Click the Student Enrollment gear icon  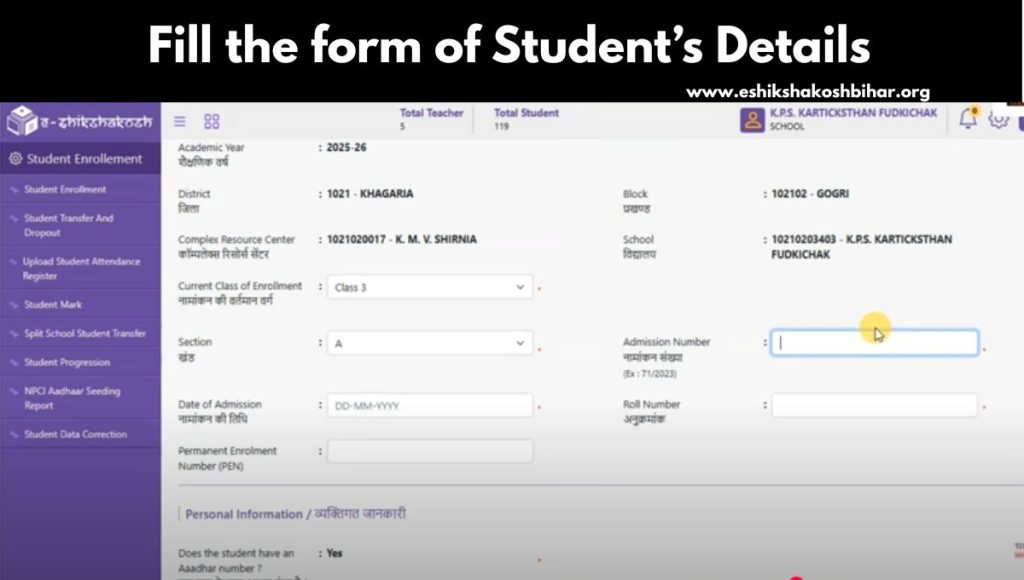15,158
